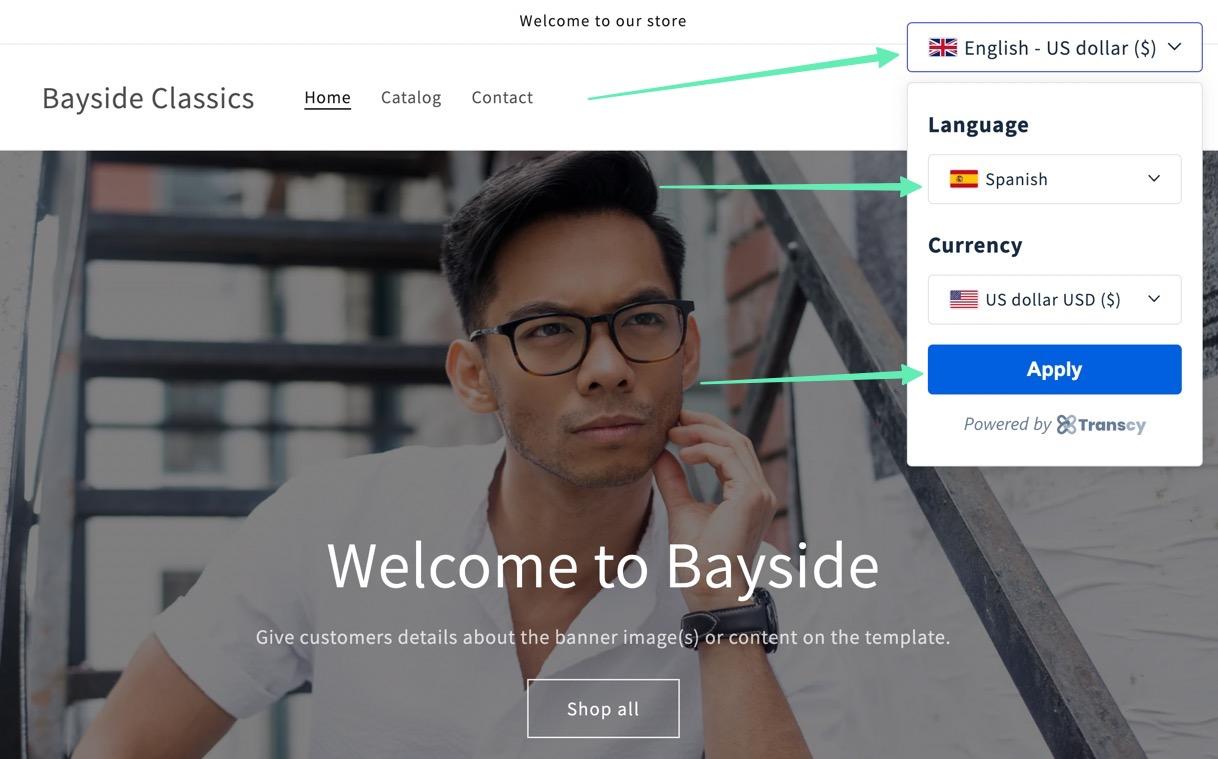
Task: Click the Shop all button
Action: click(603, 709)
